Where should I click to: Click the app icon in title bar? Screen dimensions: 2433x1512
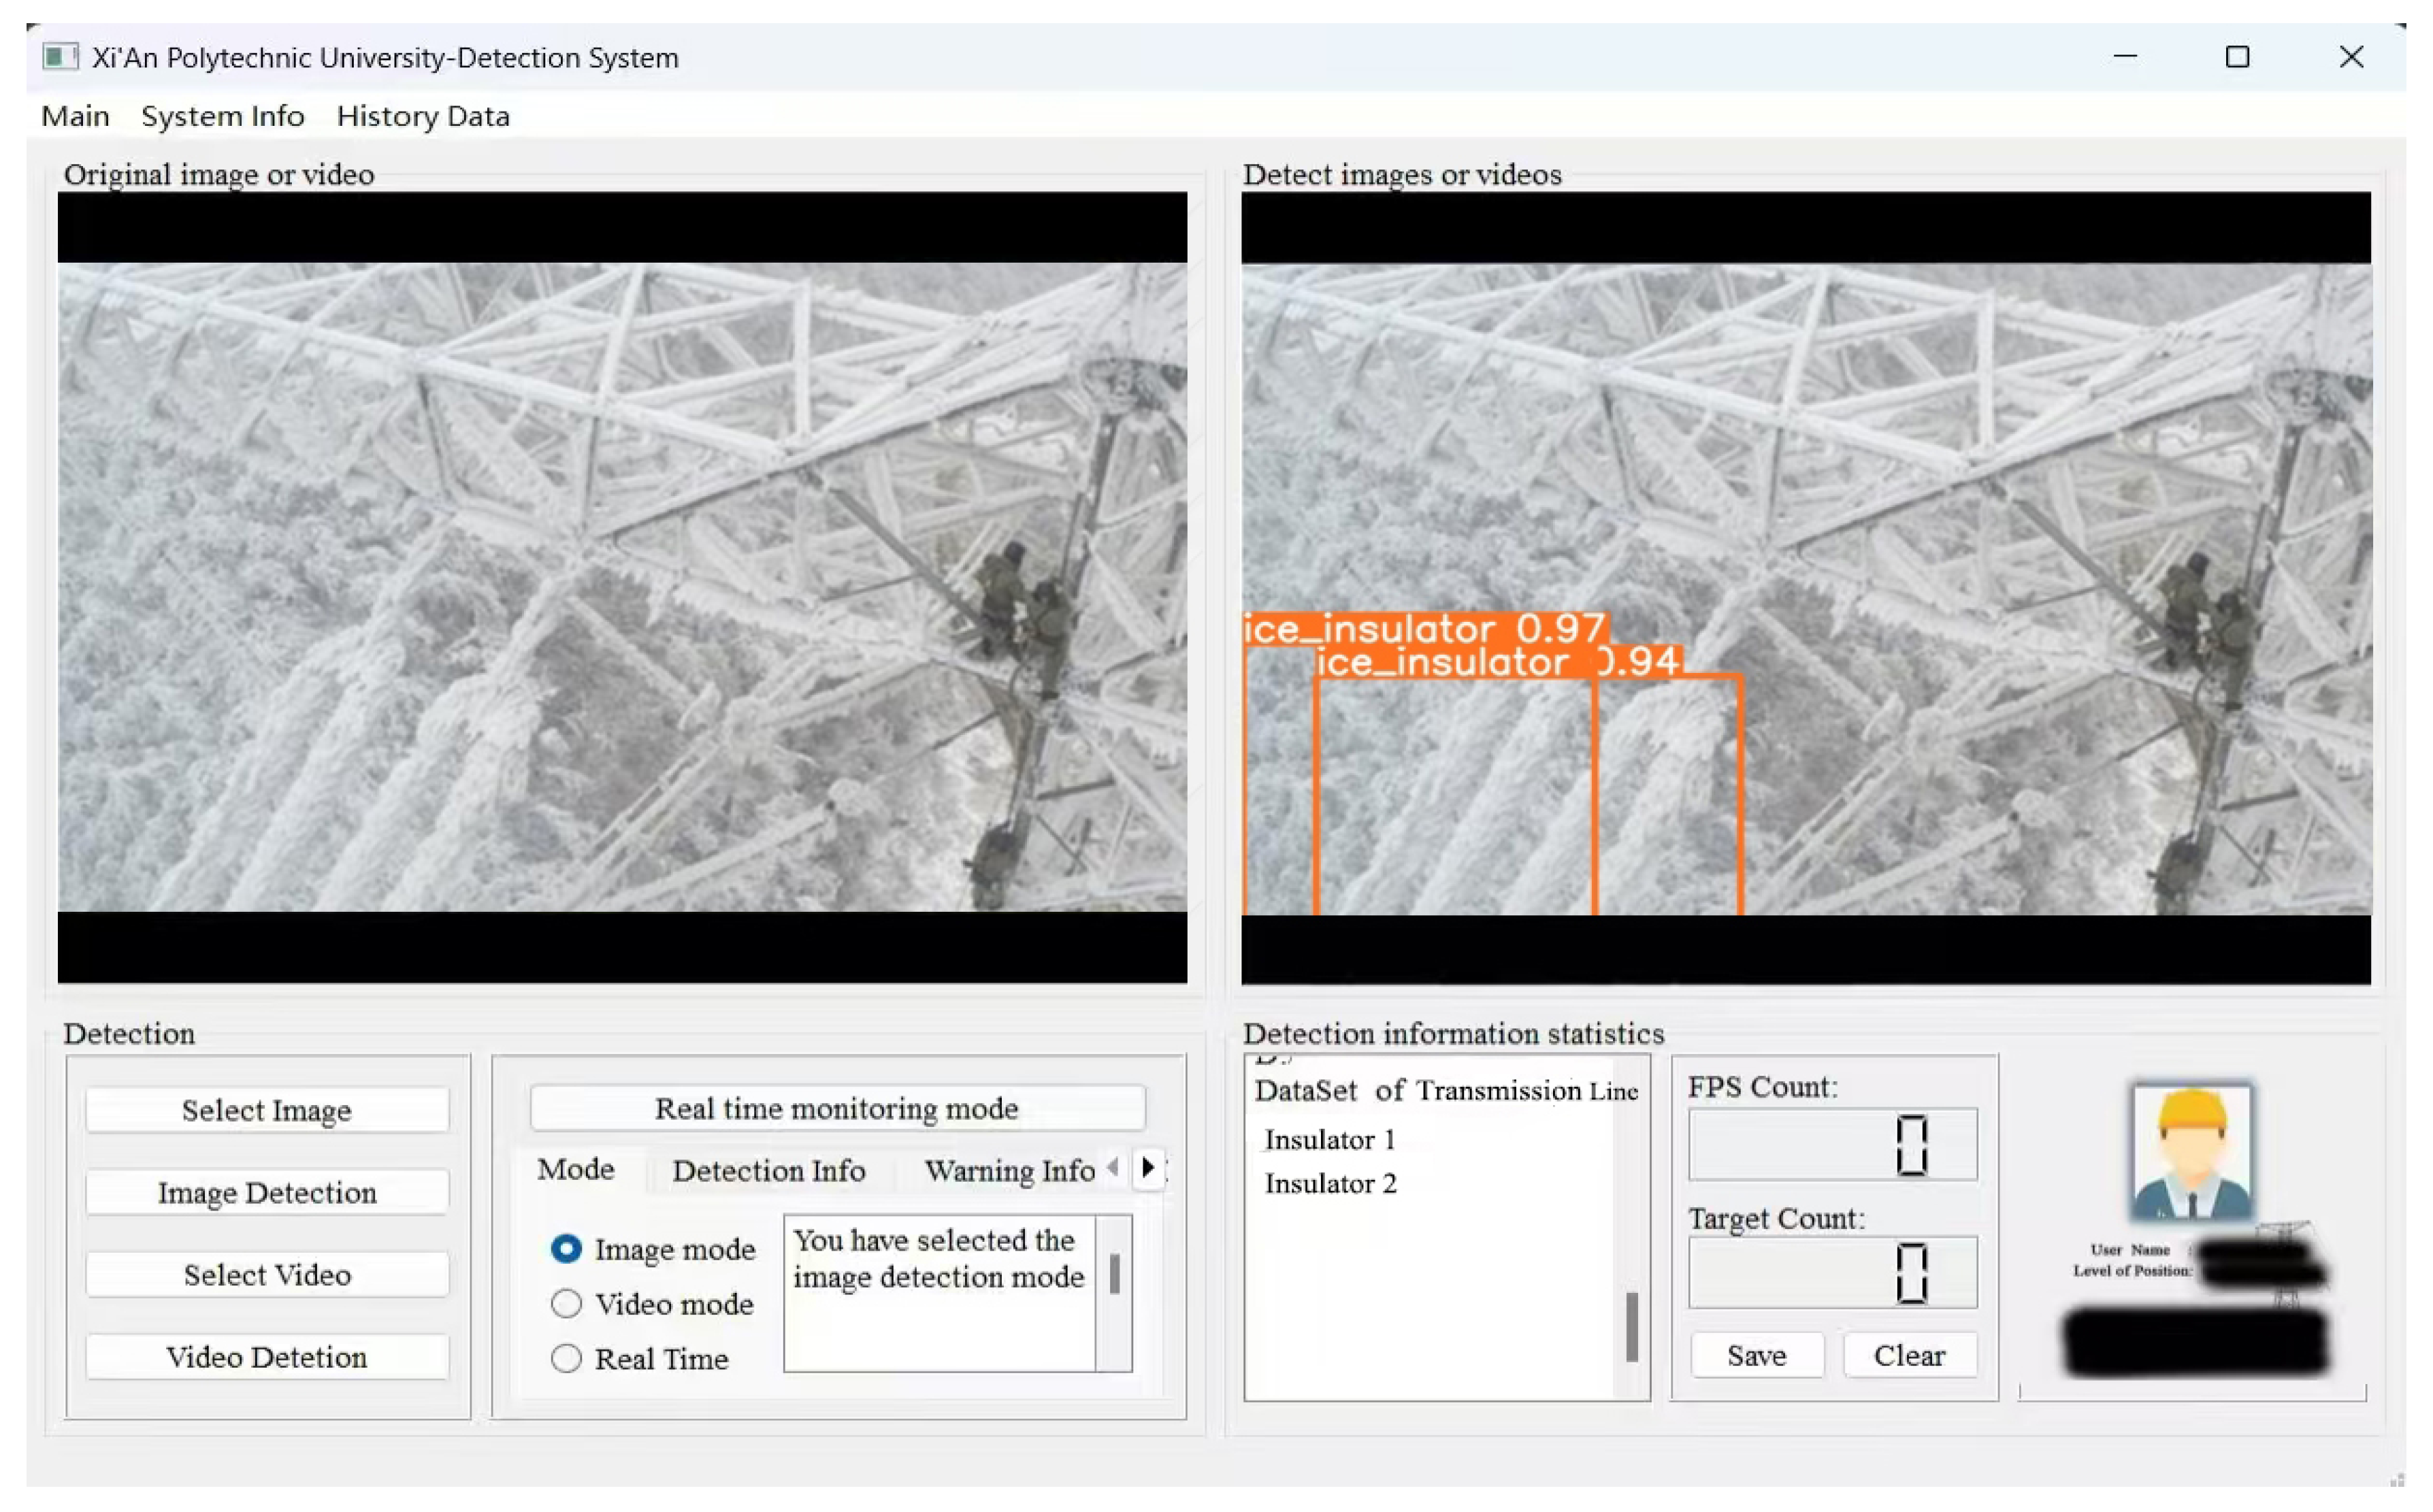click(59, 57)
